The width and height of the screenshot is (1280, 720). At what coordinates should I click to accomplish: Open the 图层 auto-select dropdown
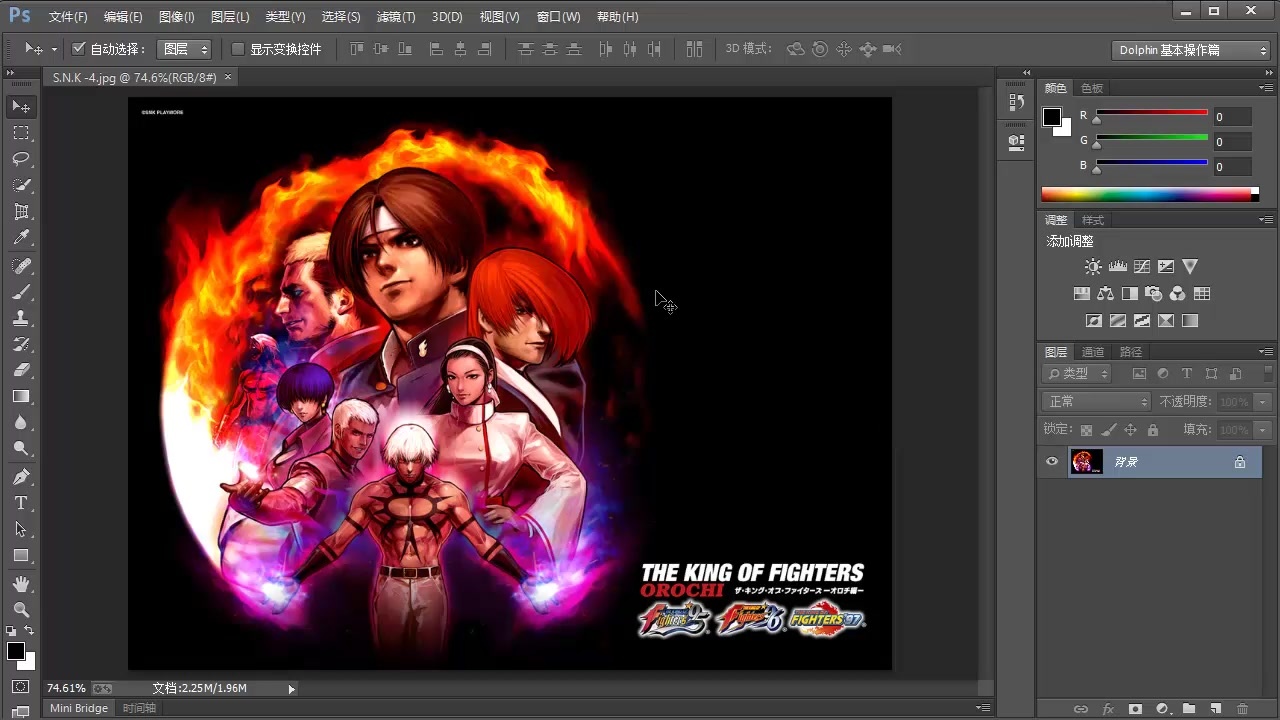pos(185,49)
